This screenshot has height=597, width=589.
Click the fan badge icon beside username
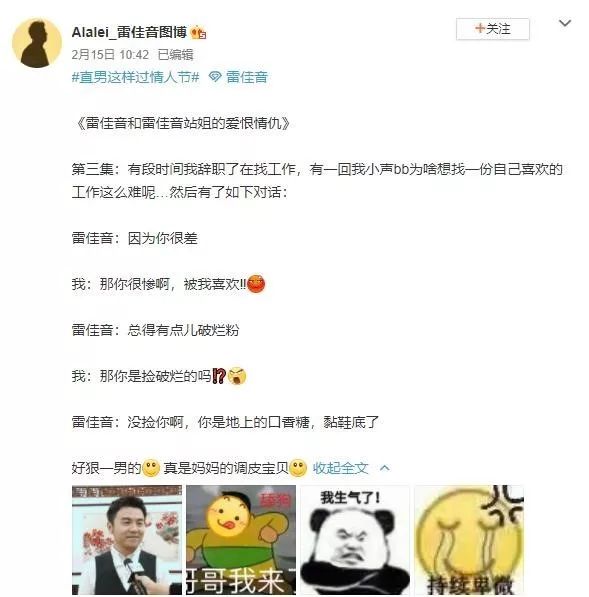[198, 33]
